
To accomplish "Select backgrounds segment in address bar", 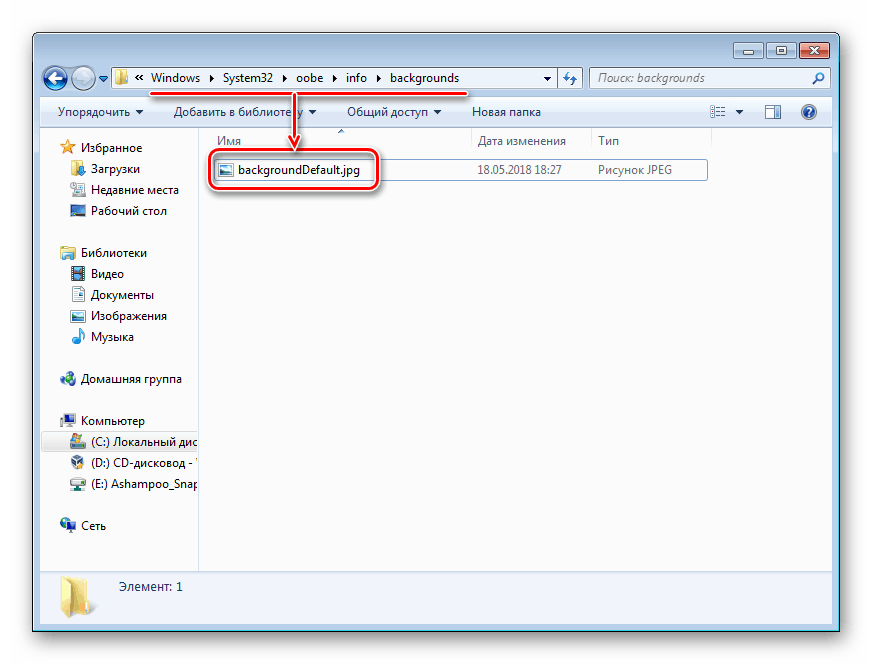I will pyautogui.click(x=424, y=78).
